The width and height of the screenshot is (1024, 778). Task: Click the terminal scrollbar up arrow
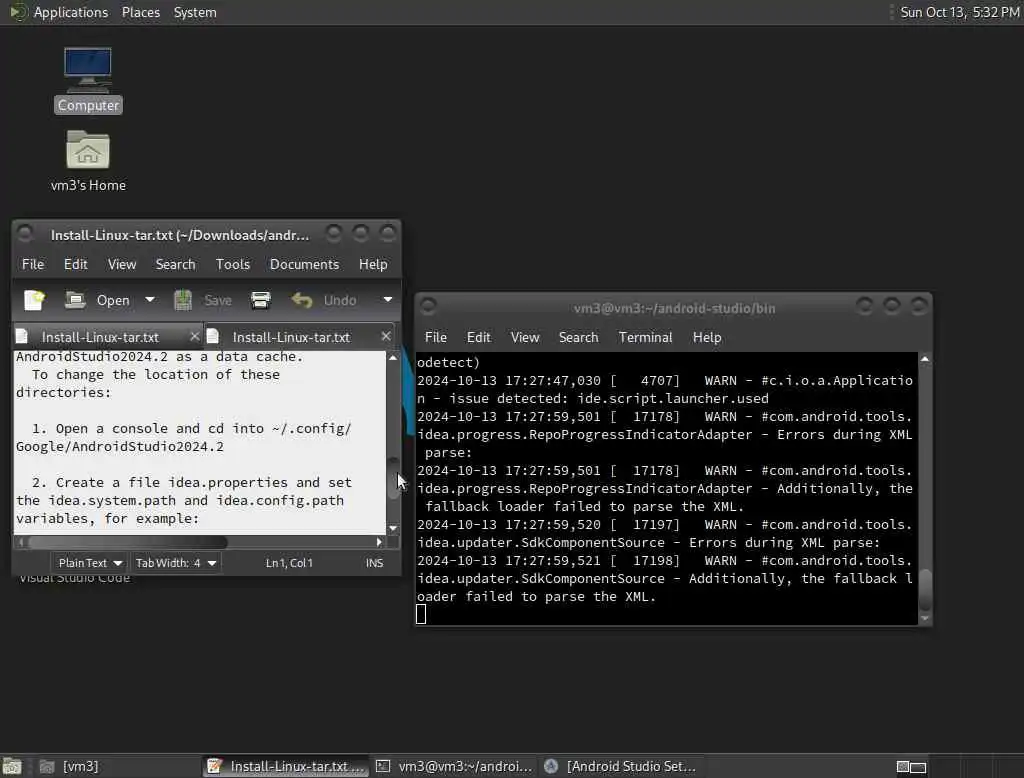click(x=925, y=359)
